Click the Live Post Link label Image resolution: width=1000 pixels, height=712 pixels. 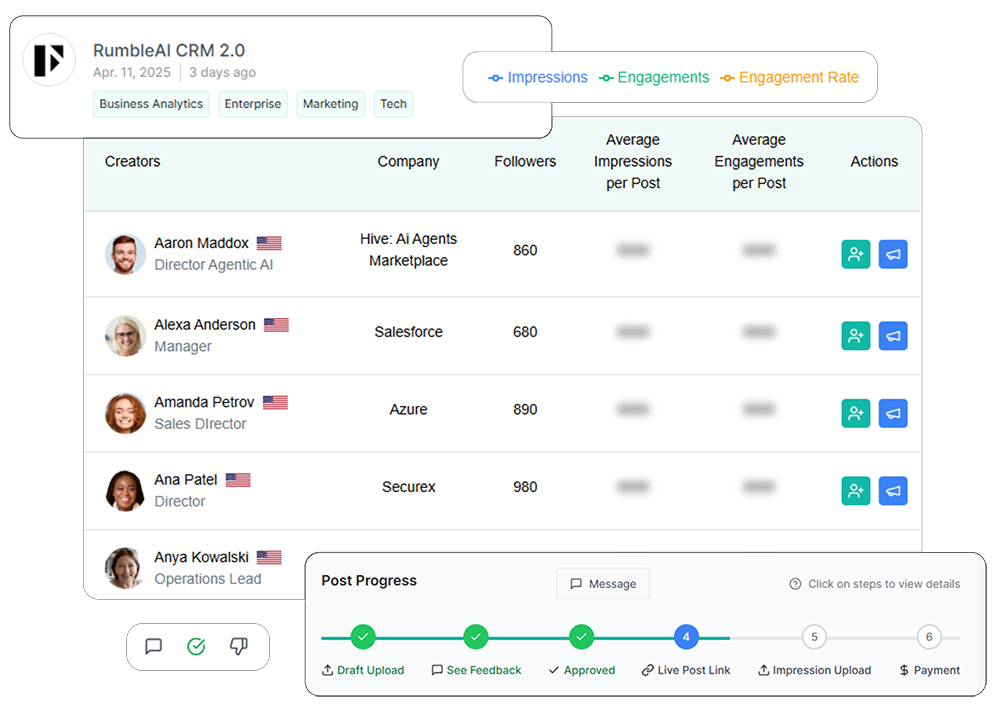point(694,670)
